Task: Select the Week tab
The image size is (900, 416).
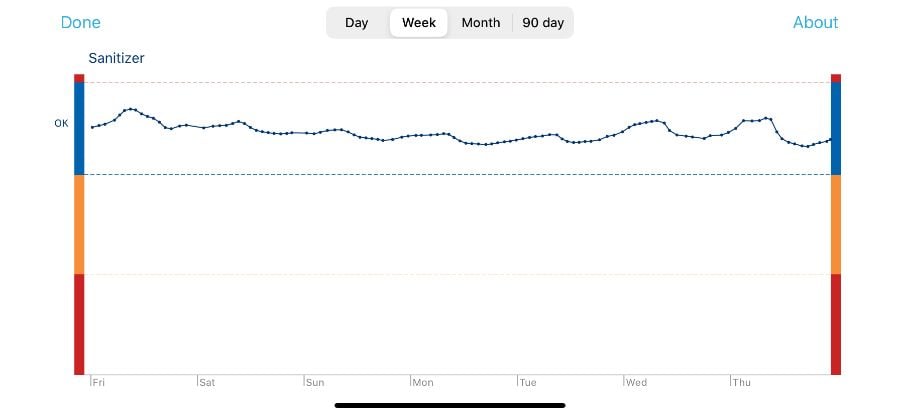Action: coord(419,23)
